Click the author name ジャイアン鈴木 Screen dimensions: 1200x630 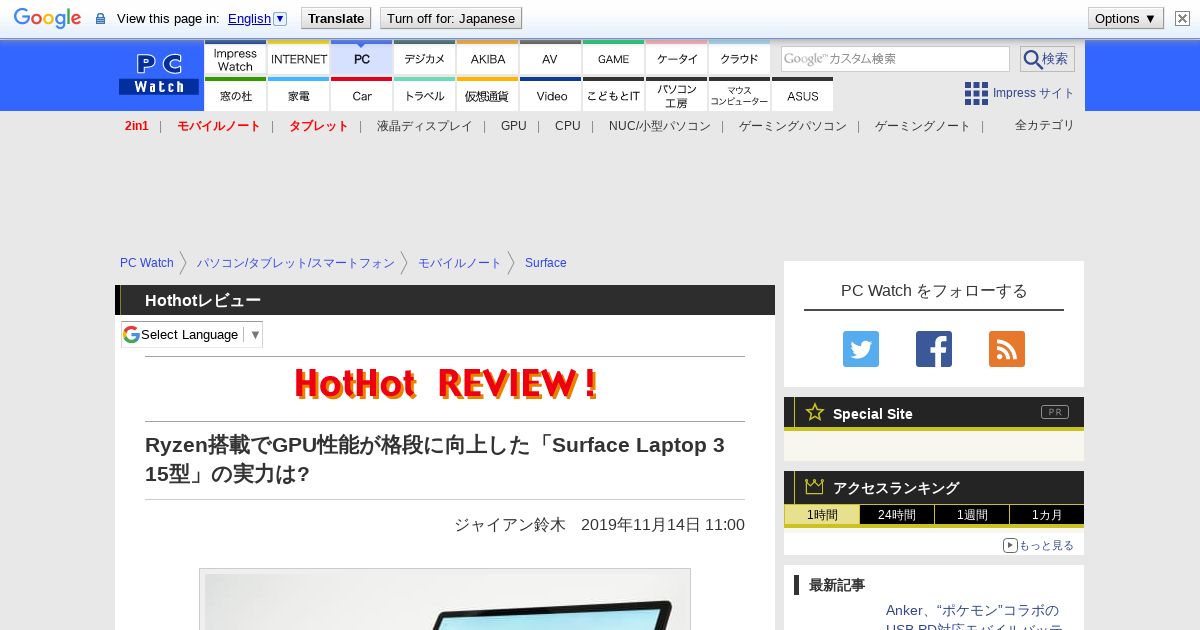pyautogui.click(x=510, y=525)
